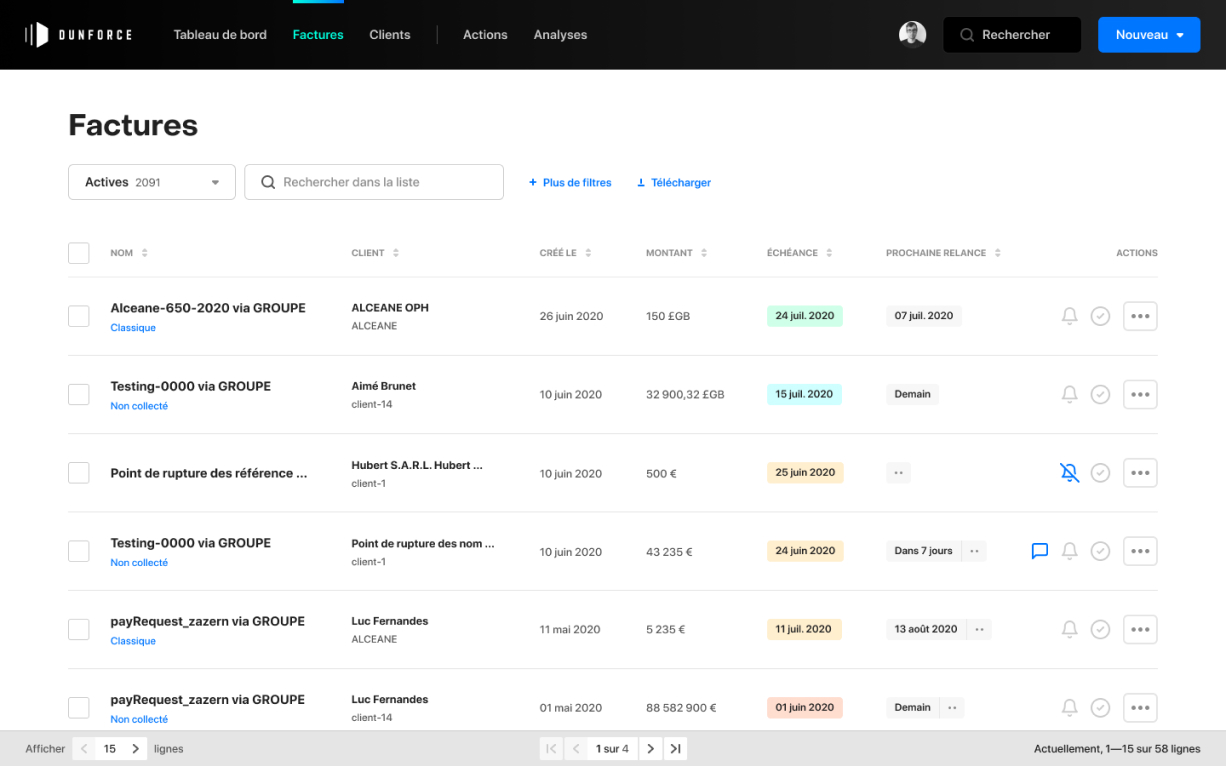Go to first page of pagination
The image size is (1226, 766).
click(551, 748)
